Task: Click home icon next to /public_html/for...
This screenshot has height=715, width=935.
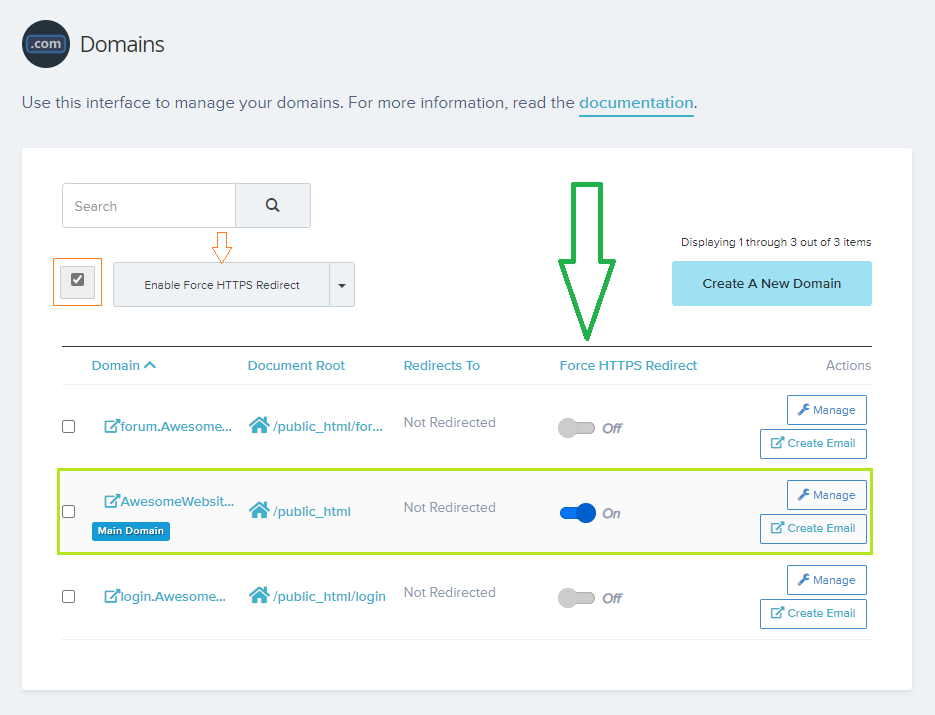Action: pyautogui.click(x=259, y=426)
